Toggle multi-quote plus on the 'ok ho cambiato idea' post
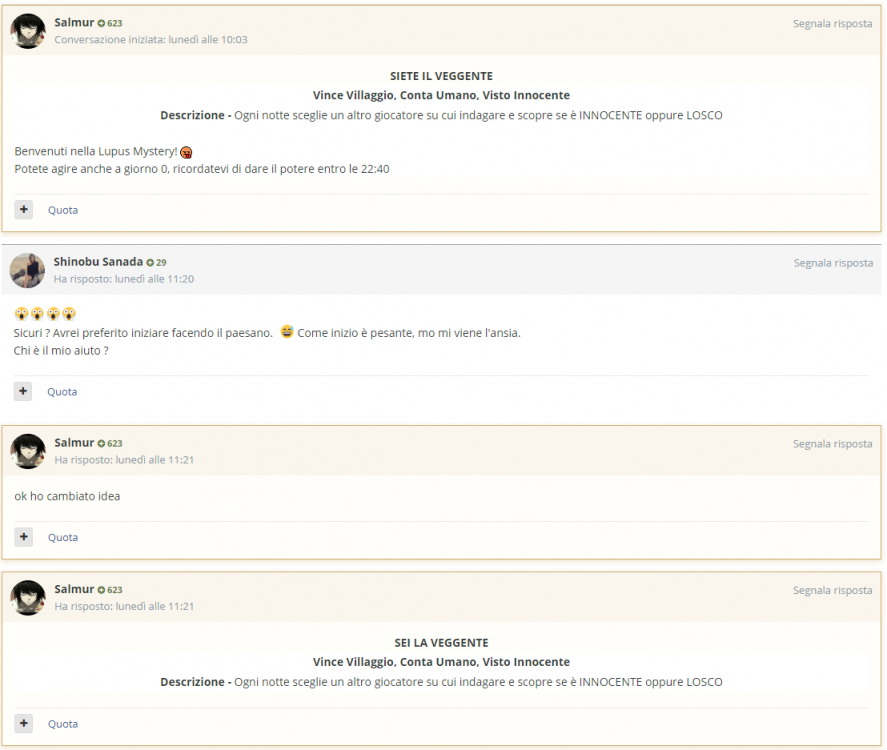The width and height of the screenshot is (887, 750). click(x=24, y=537)
